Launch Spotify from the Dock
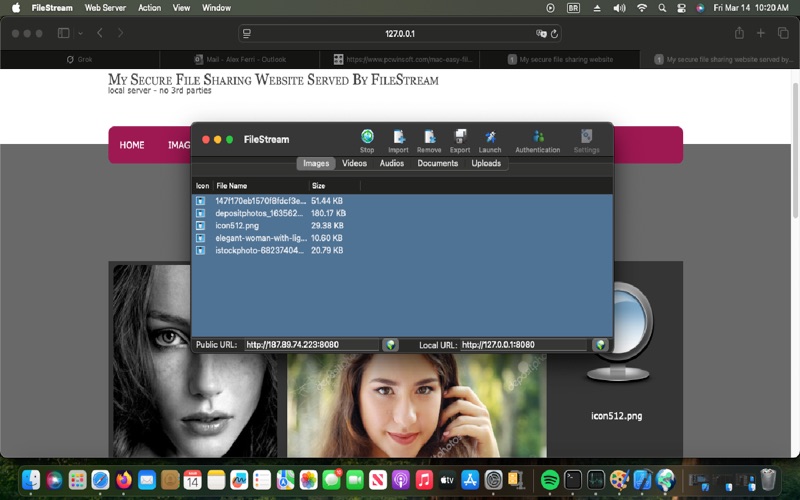The width and height of the screenshot is (800, 500). 549,480
